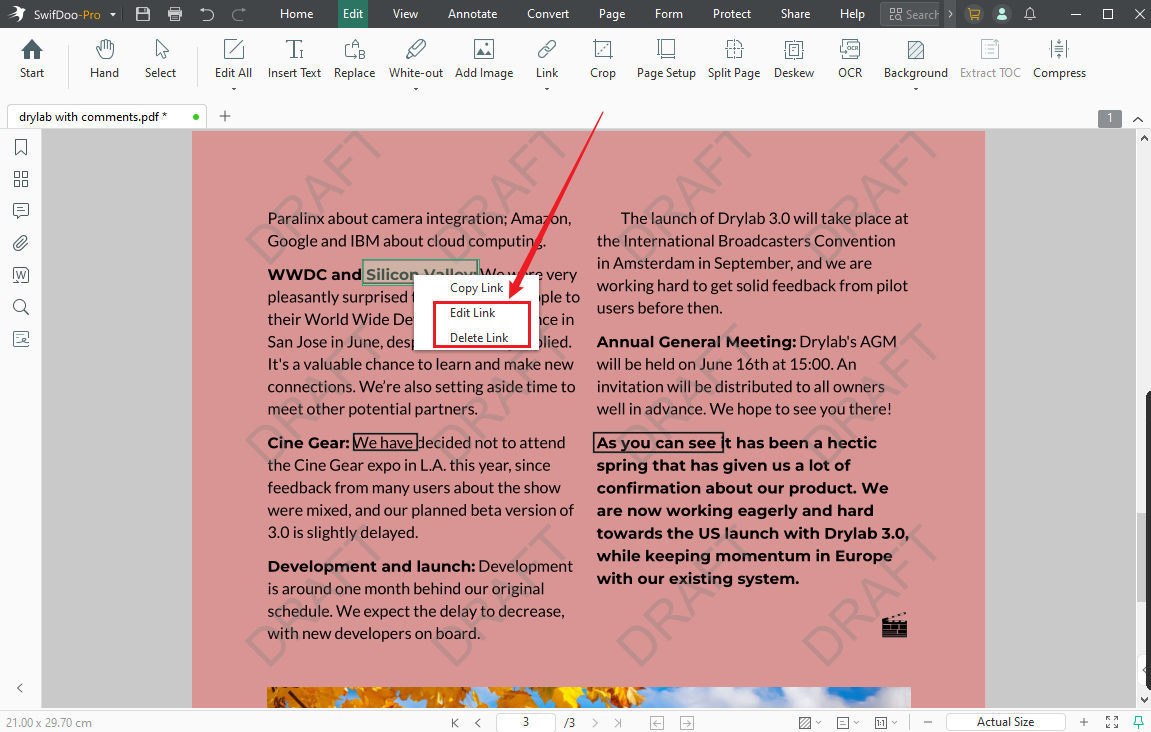Screen dimensions: 1151x732
Task: Open the Replace text tool
Action: (355, 59)
